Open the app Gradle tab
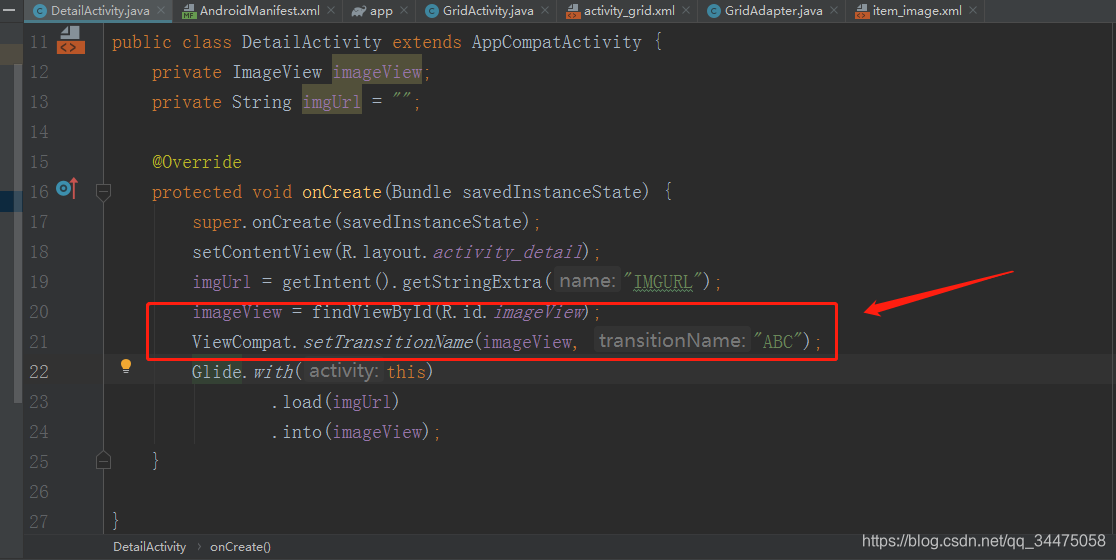 tap(381, 11)
